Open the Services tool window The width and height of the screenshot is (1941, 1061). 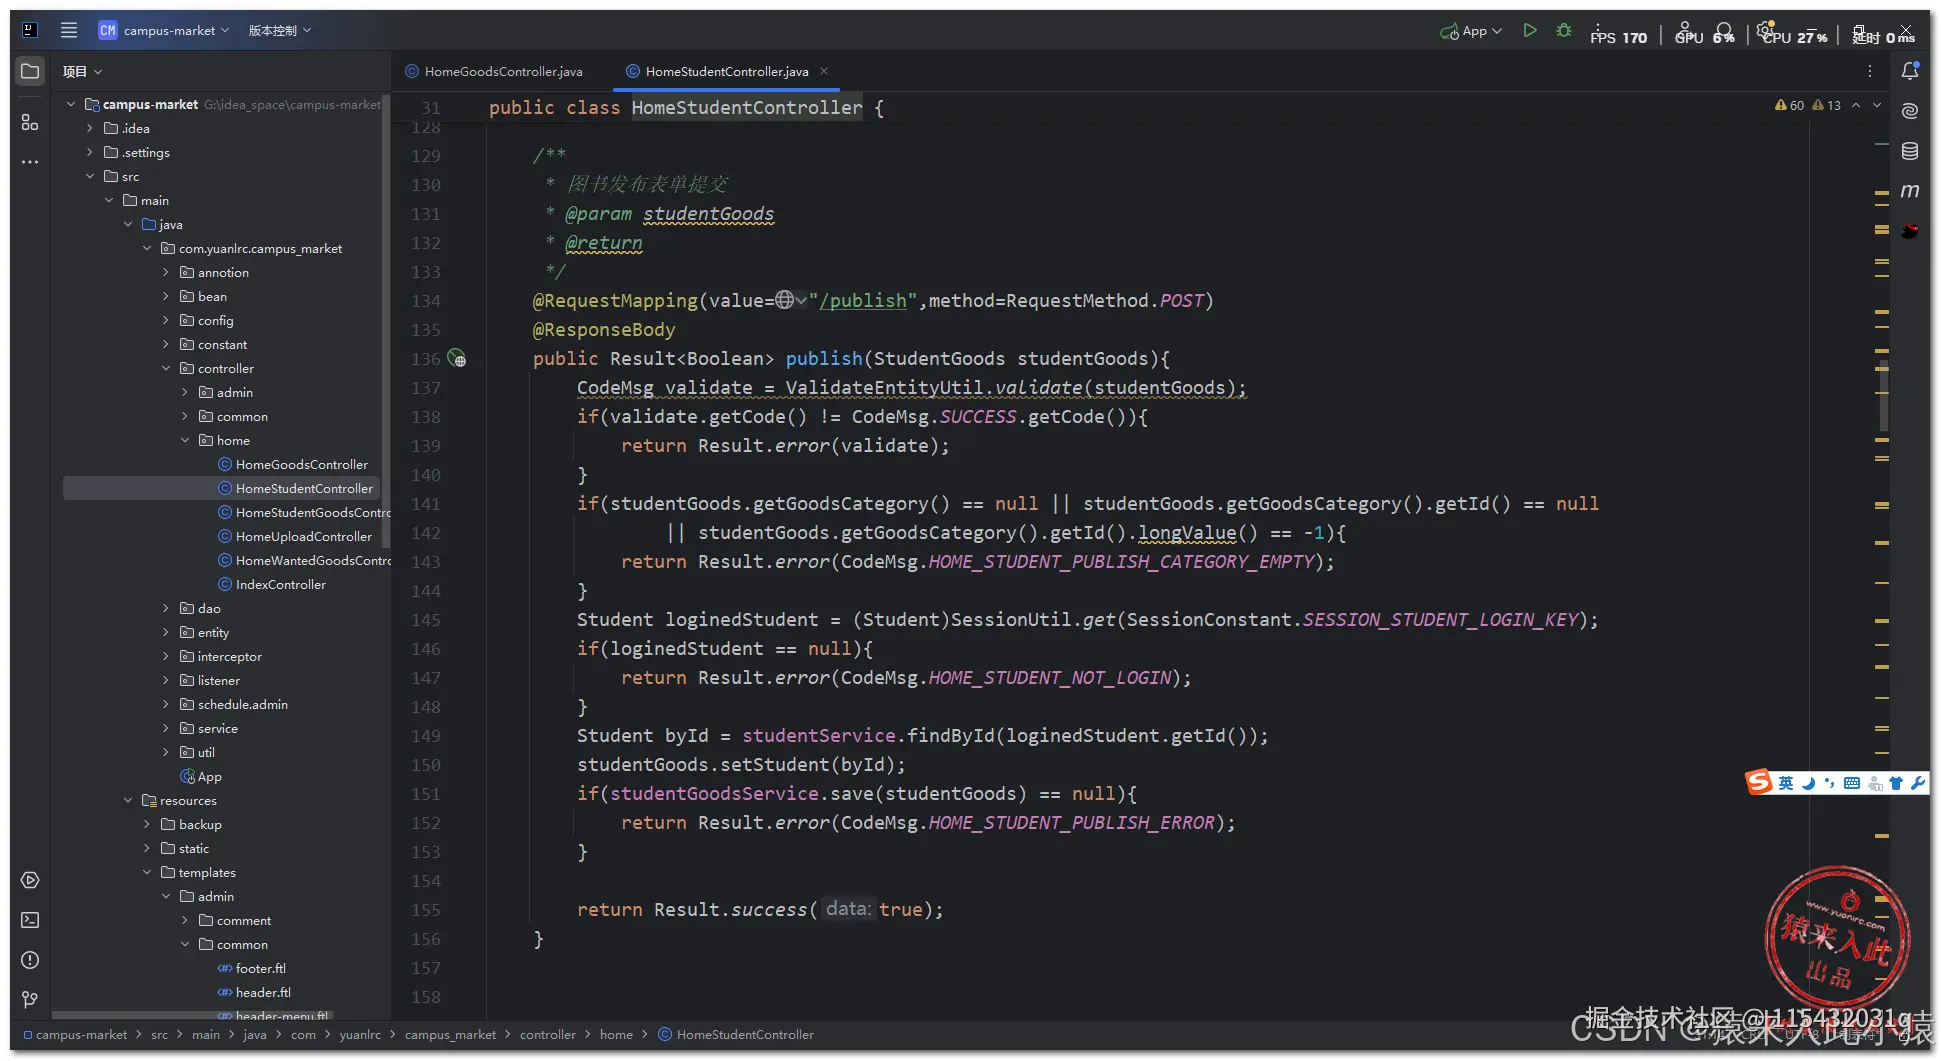click(x=30, y=880)
